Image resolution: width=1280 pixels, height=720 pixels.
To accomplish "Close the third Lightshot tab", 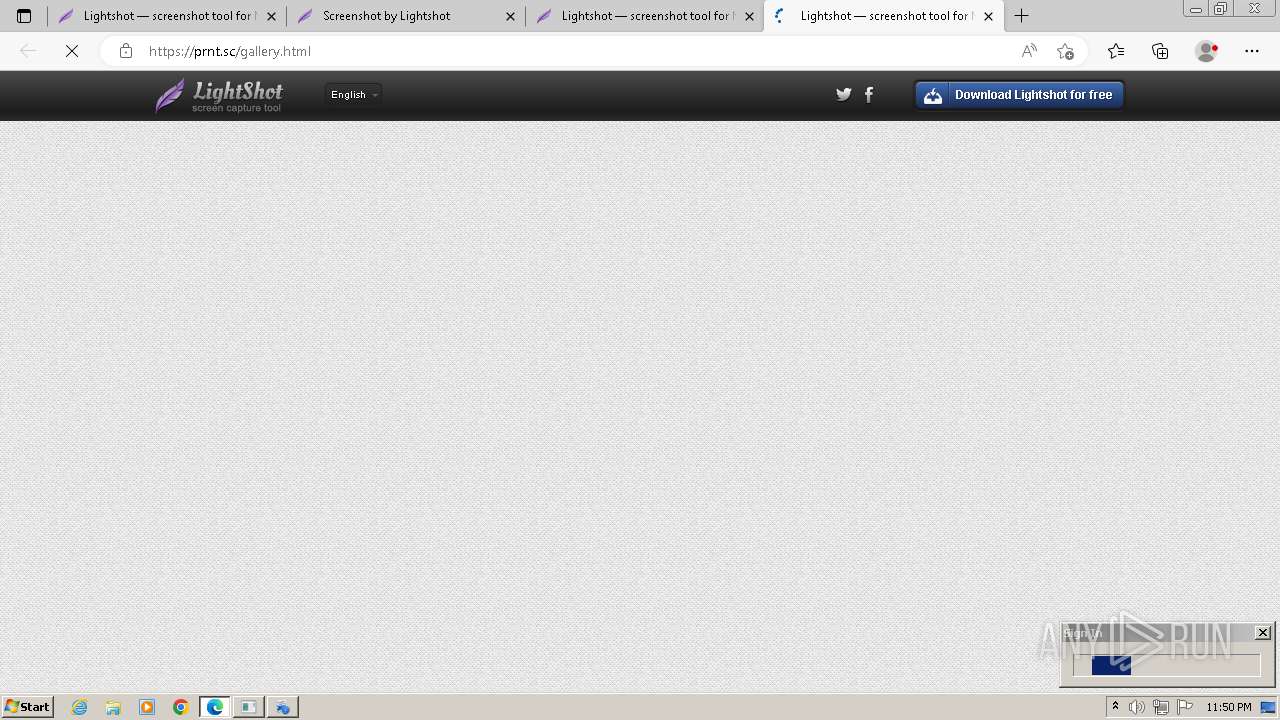I will pos(749,16).
